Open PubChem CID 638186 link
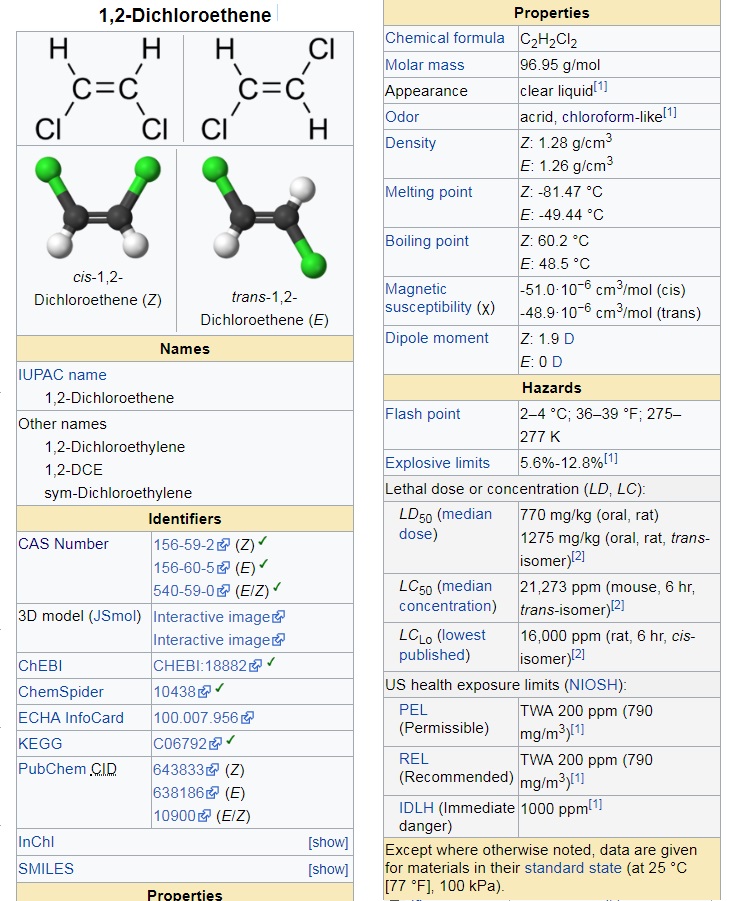Viewport: 731px width, 901px height. click(x=186, y=792)
